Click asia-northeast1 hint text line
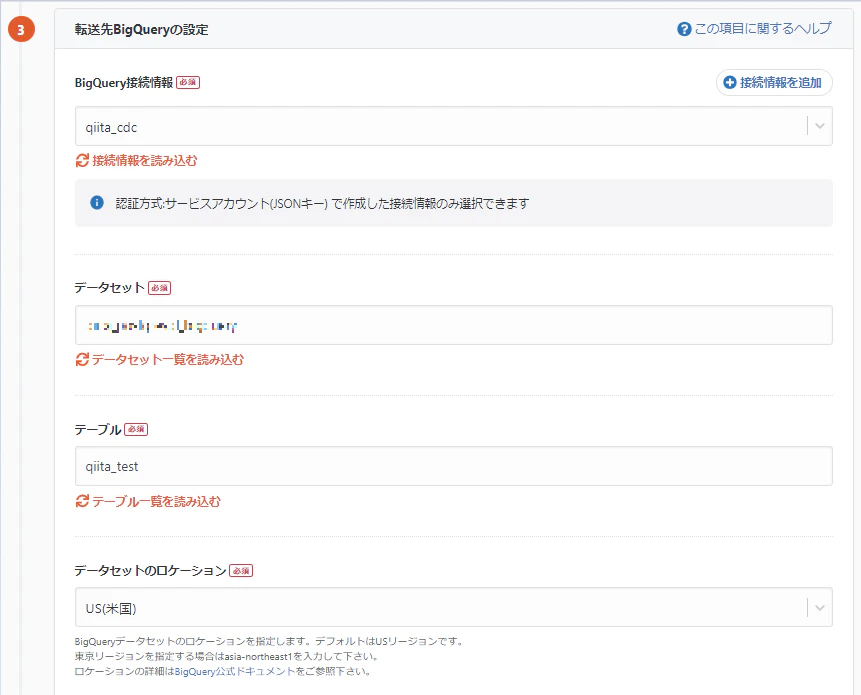This screenshot has width=861, height=695. (x=226, y=656)
